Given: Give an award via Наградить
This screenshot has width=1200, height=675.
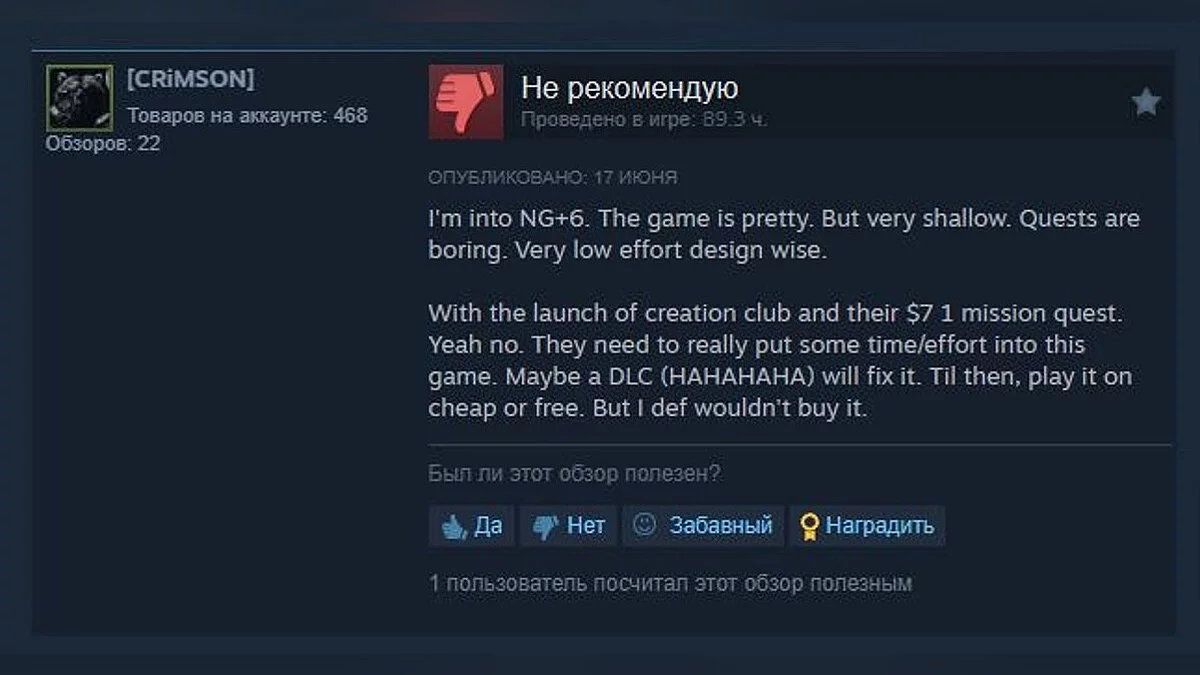Looking at the screenshot, I should 867,526.
